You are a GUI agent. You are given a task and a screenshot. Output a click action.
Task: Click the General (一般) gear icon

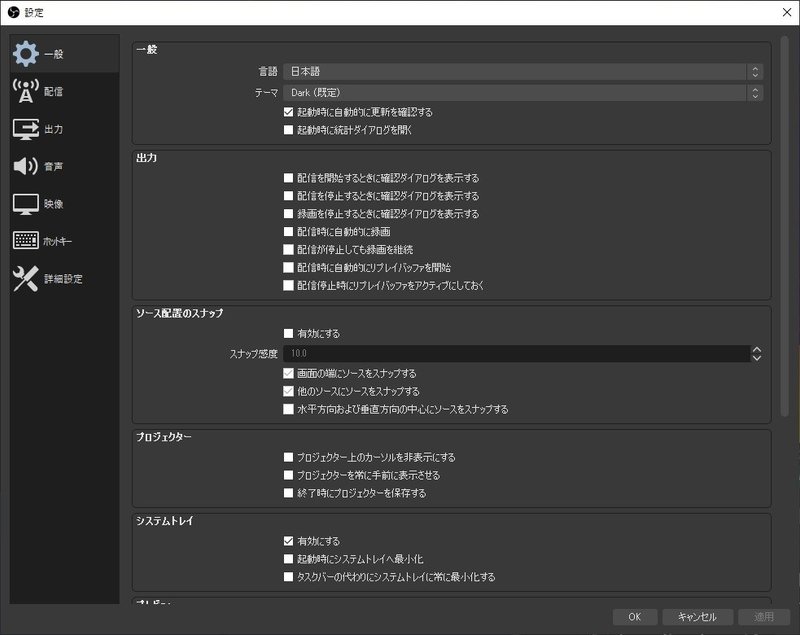point(26,54)
